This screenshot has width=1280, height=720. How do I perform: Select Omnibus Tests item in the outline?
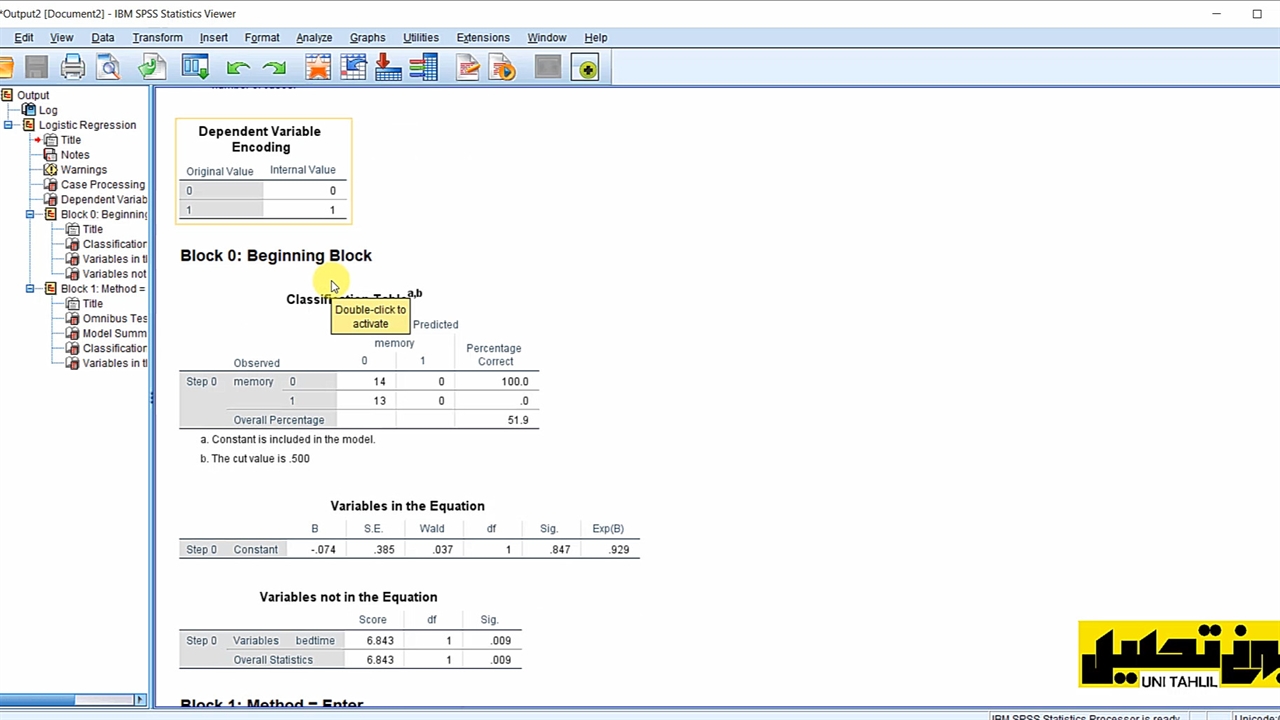point(114,319)
